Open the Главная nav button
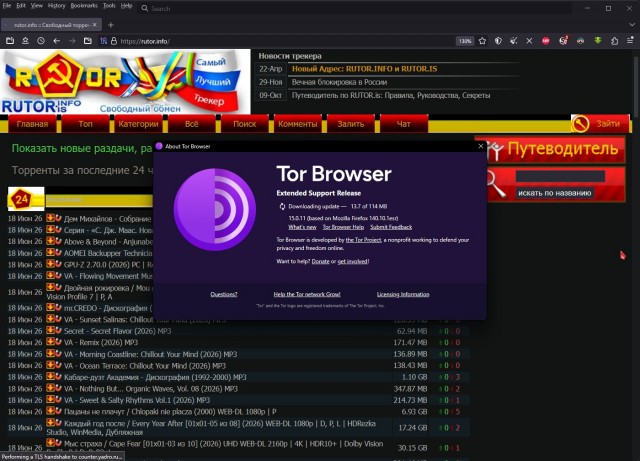 pyautogui.click(x=32, y=124)
